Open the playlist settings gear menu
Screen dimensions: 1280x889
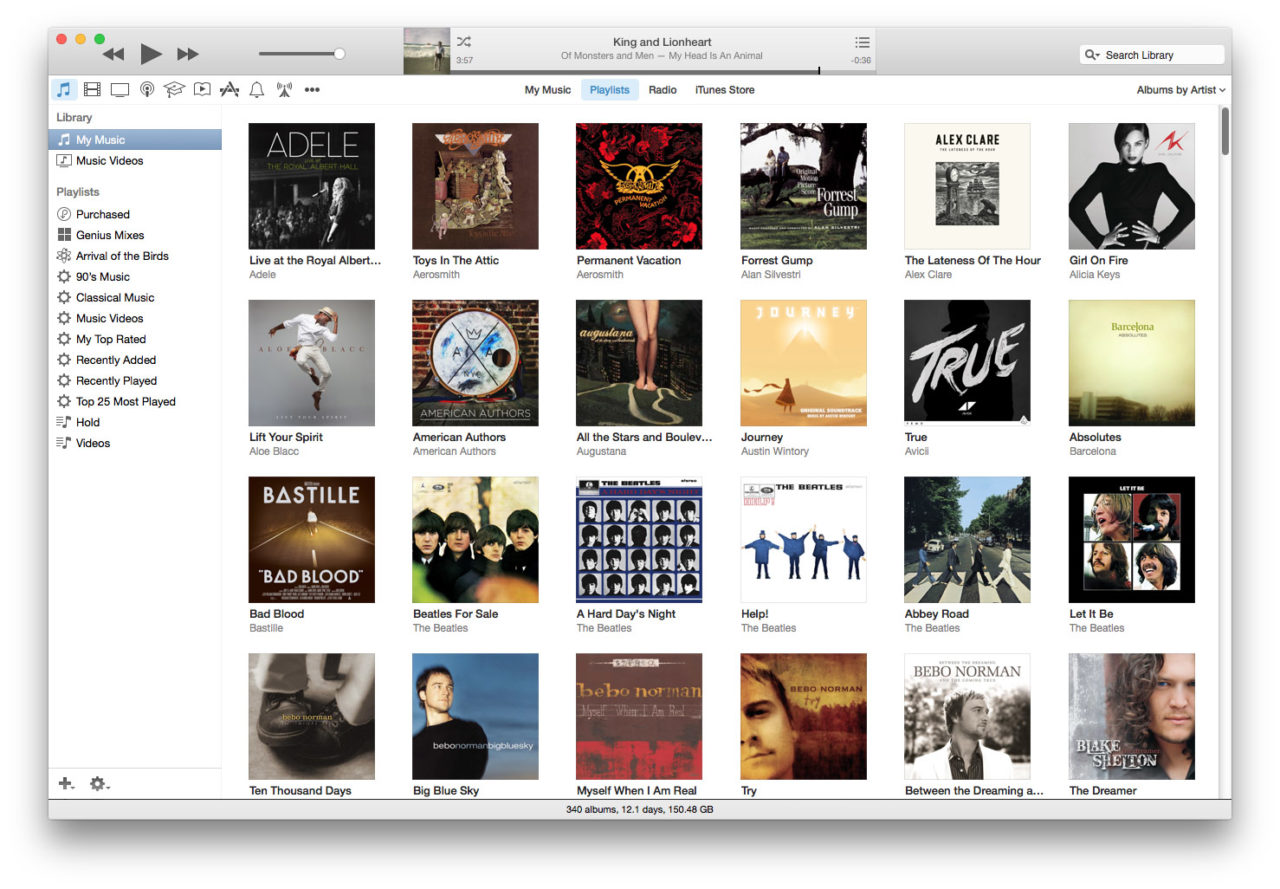pyautogui.click(x=98, y=784)
